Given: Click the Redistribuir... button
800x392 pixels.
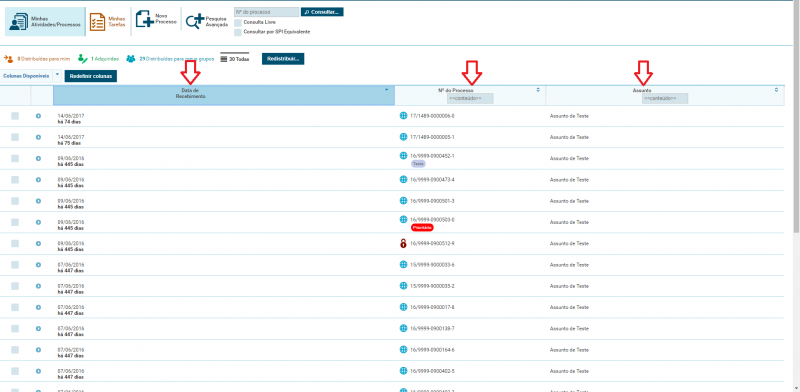Looking at the screenshot, I should click(283, 59).
